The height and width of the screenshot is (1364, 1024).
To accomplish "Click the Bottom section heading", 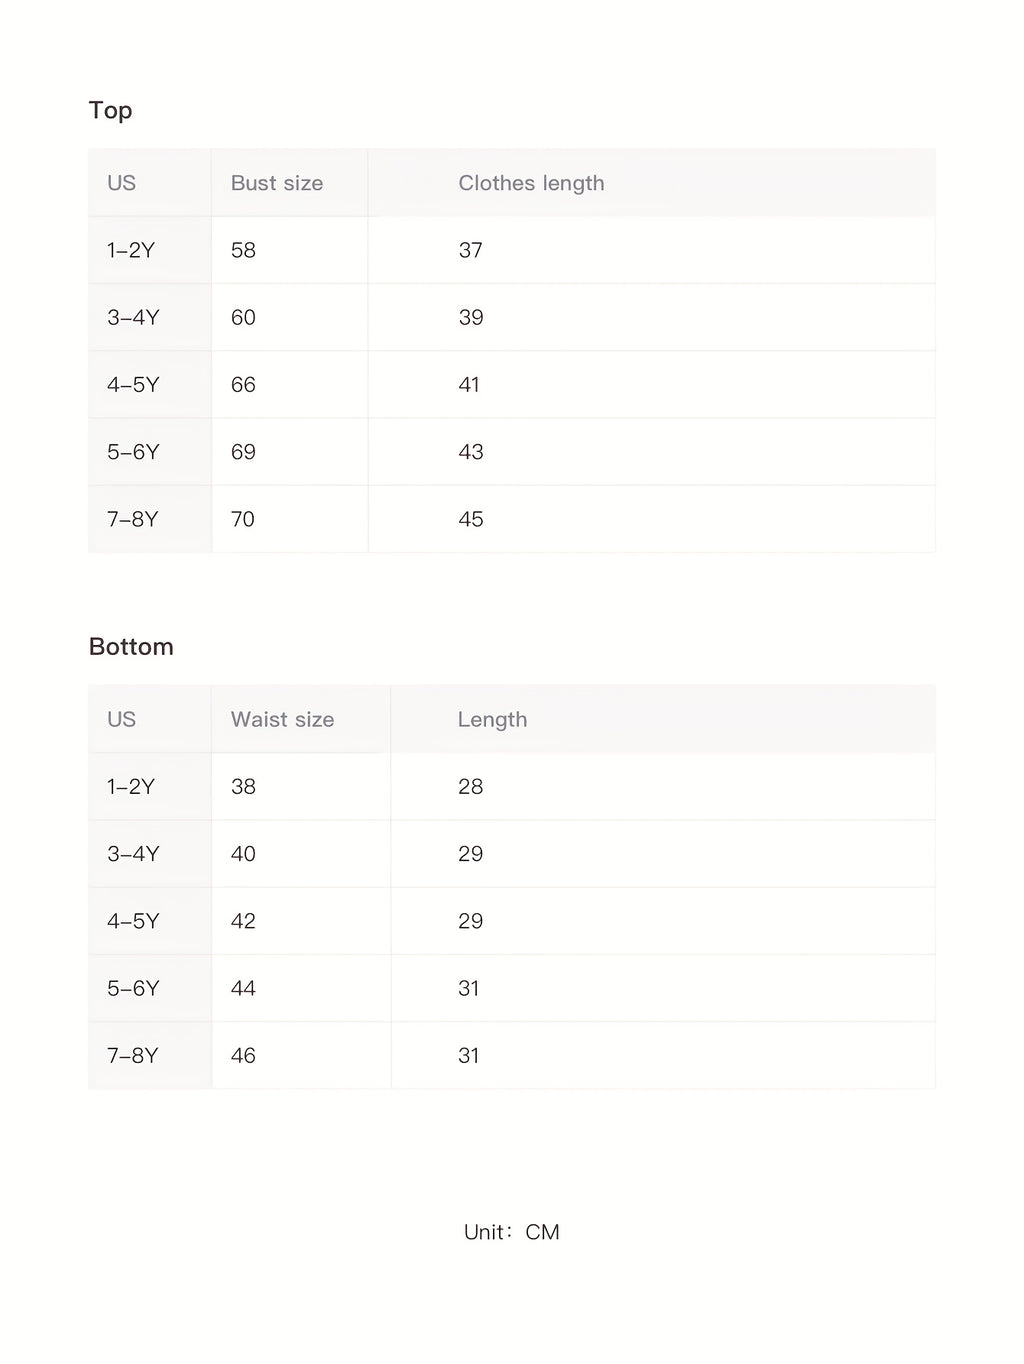I will pyautogui.click(x=131, y=647).
